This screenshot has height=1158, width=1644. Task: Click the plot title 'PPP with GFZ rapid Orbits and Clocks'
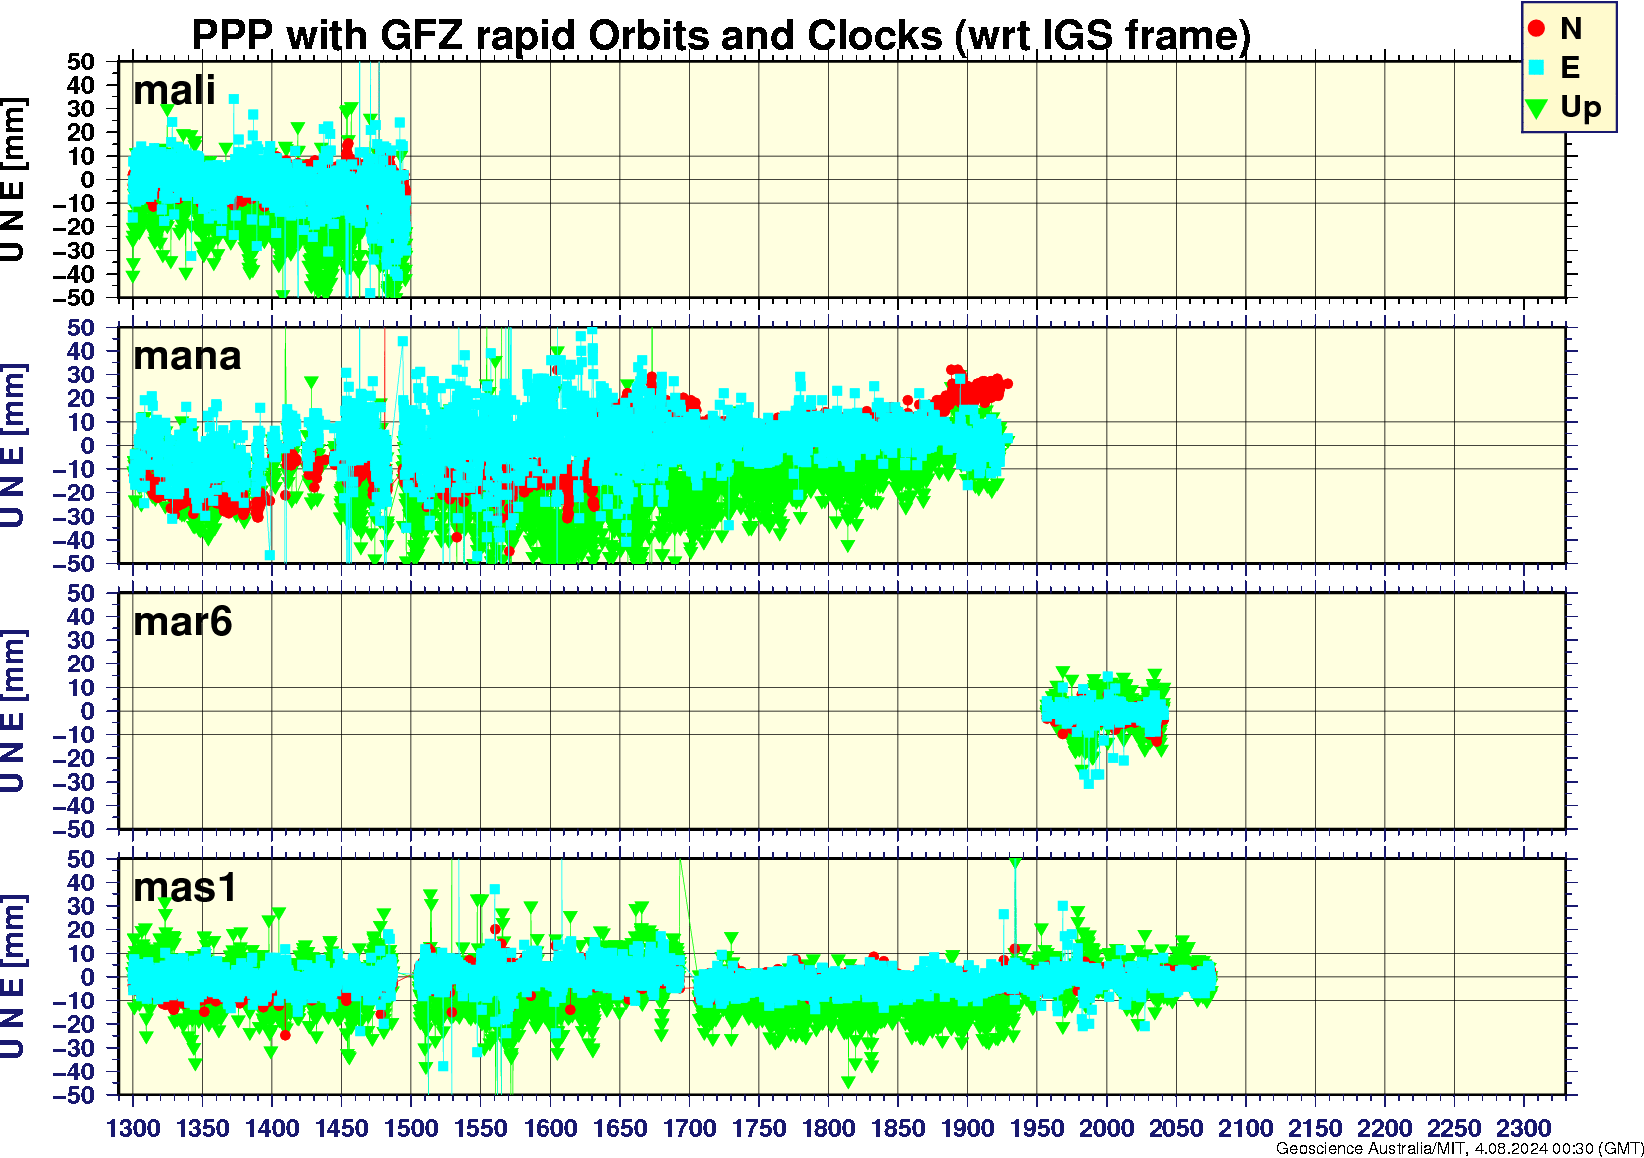click(x=567, y=35)
